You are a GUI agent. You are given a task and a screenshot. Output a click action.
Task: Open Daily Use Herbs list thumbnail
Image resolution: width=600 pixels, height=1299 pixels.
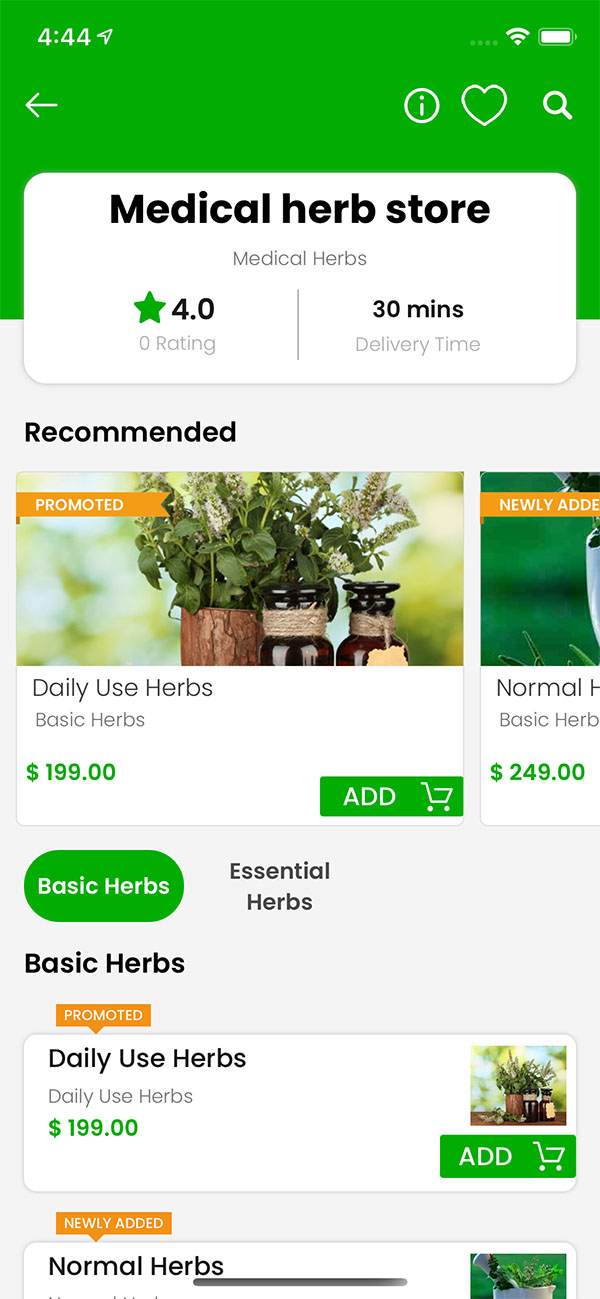pos(518,1086)
